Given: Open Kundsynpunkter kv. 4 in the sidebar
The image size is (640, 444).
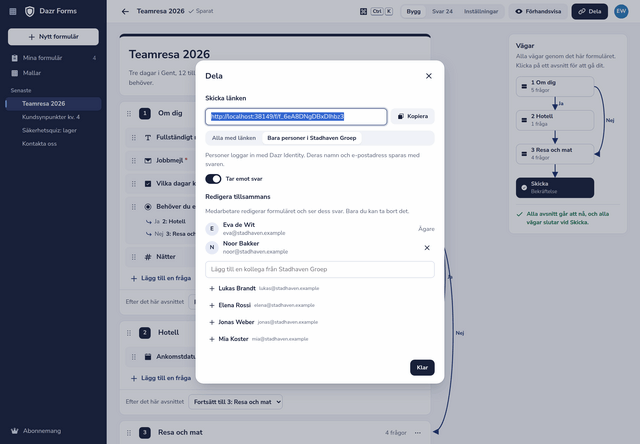Looking at the screenshot, I should click(53, 117).
